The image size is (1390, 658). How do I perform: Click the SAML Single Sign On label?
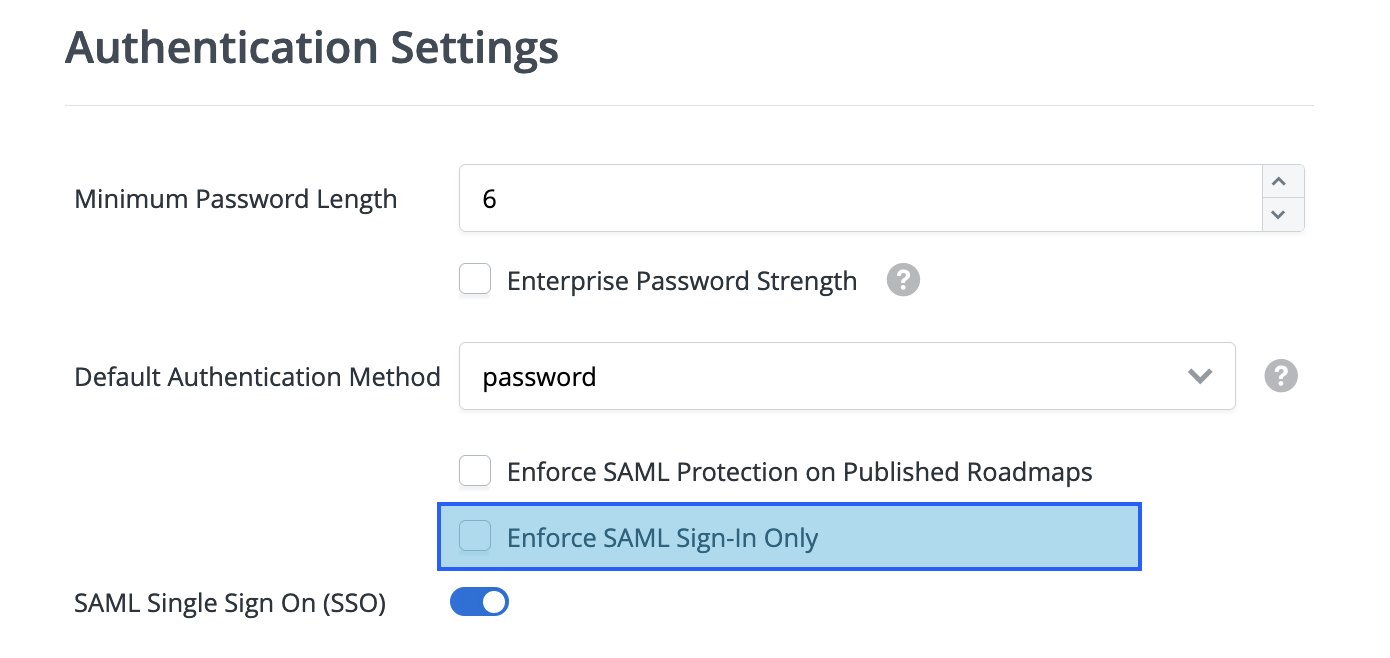coord(230,602)
